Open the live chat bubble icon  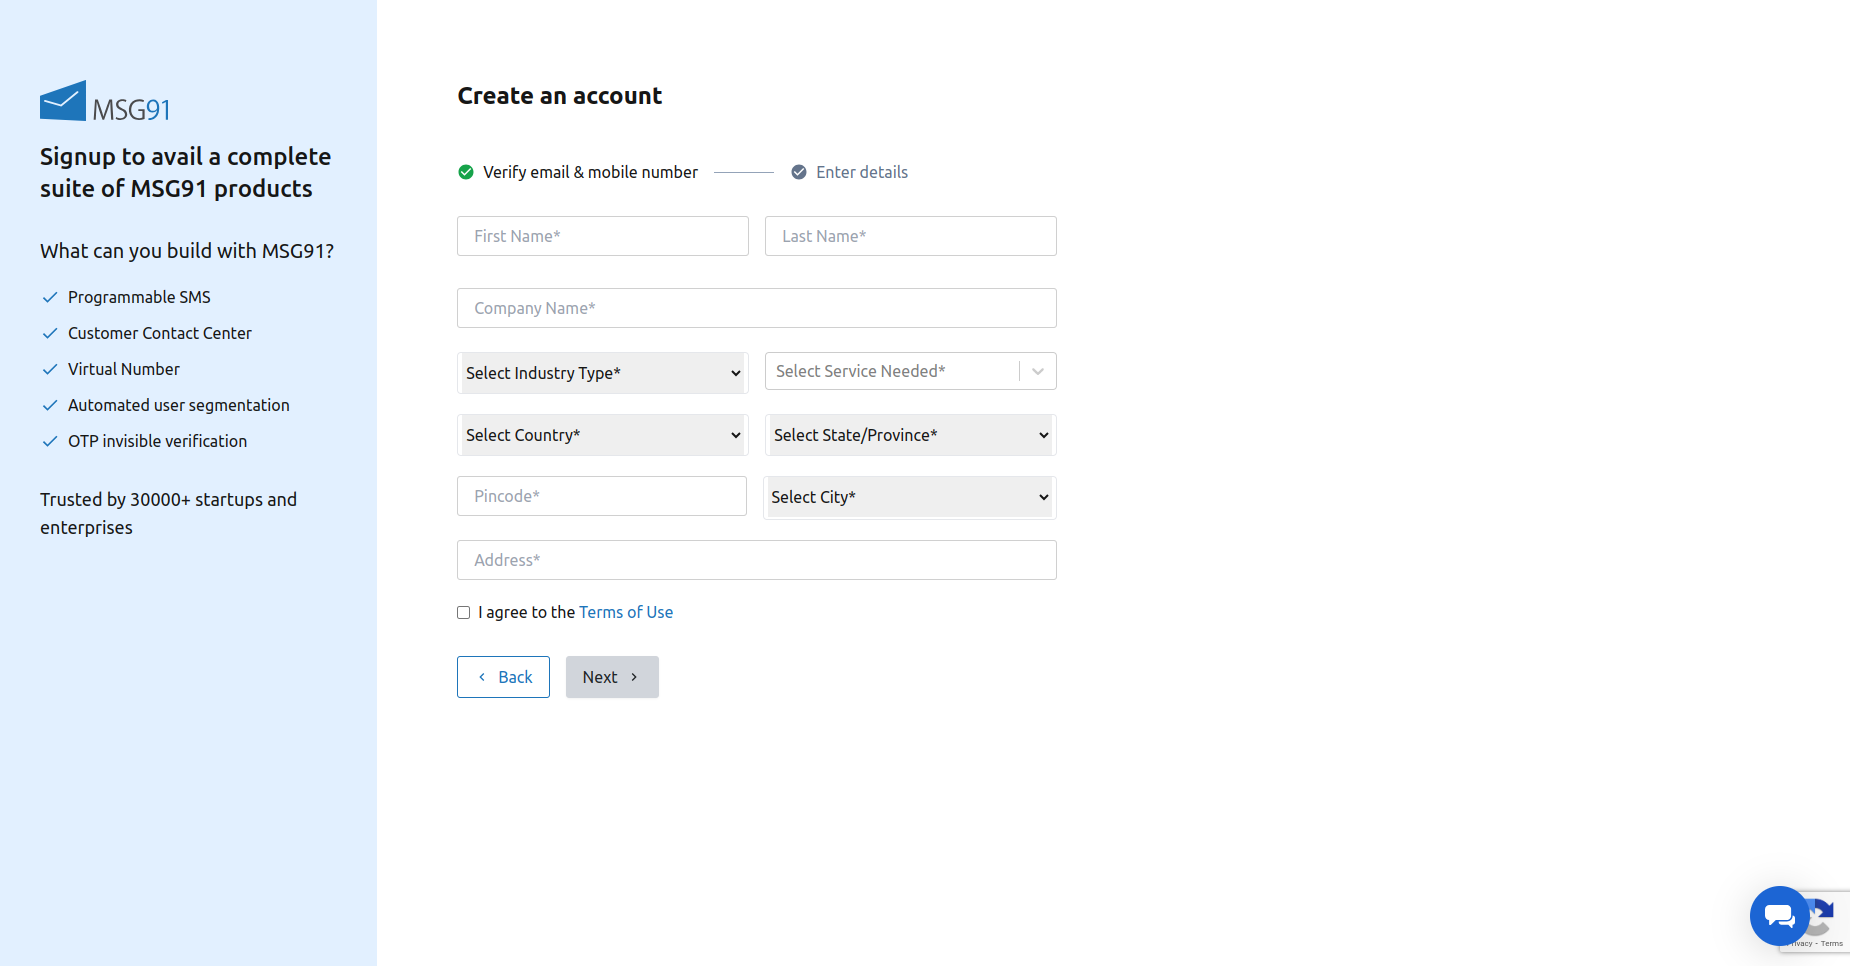(x=1779, y=915)
